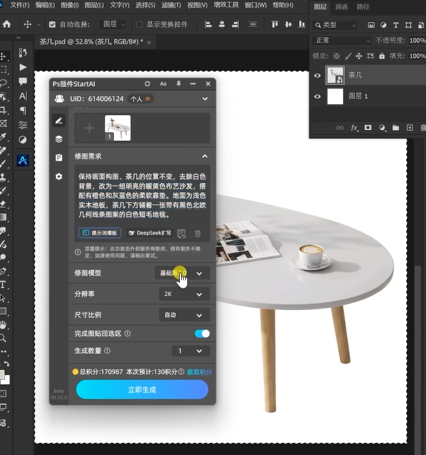Expand the UID account chevron
This screenshot has width=426, height=455.
[x=205, y=99]
